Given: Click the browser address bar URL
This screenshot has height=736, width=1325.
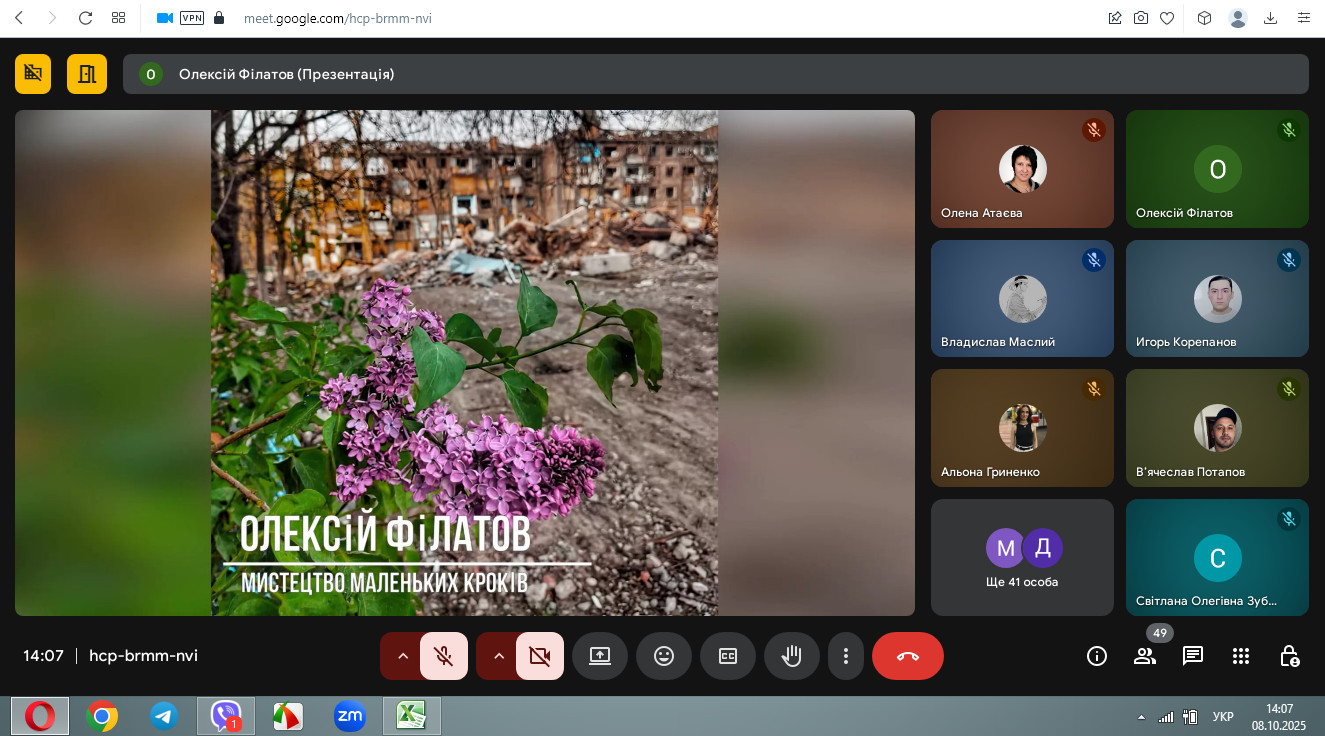Looking at the screenshot, I should click(338, 18).
